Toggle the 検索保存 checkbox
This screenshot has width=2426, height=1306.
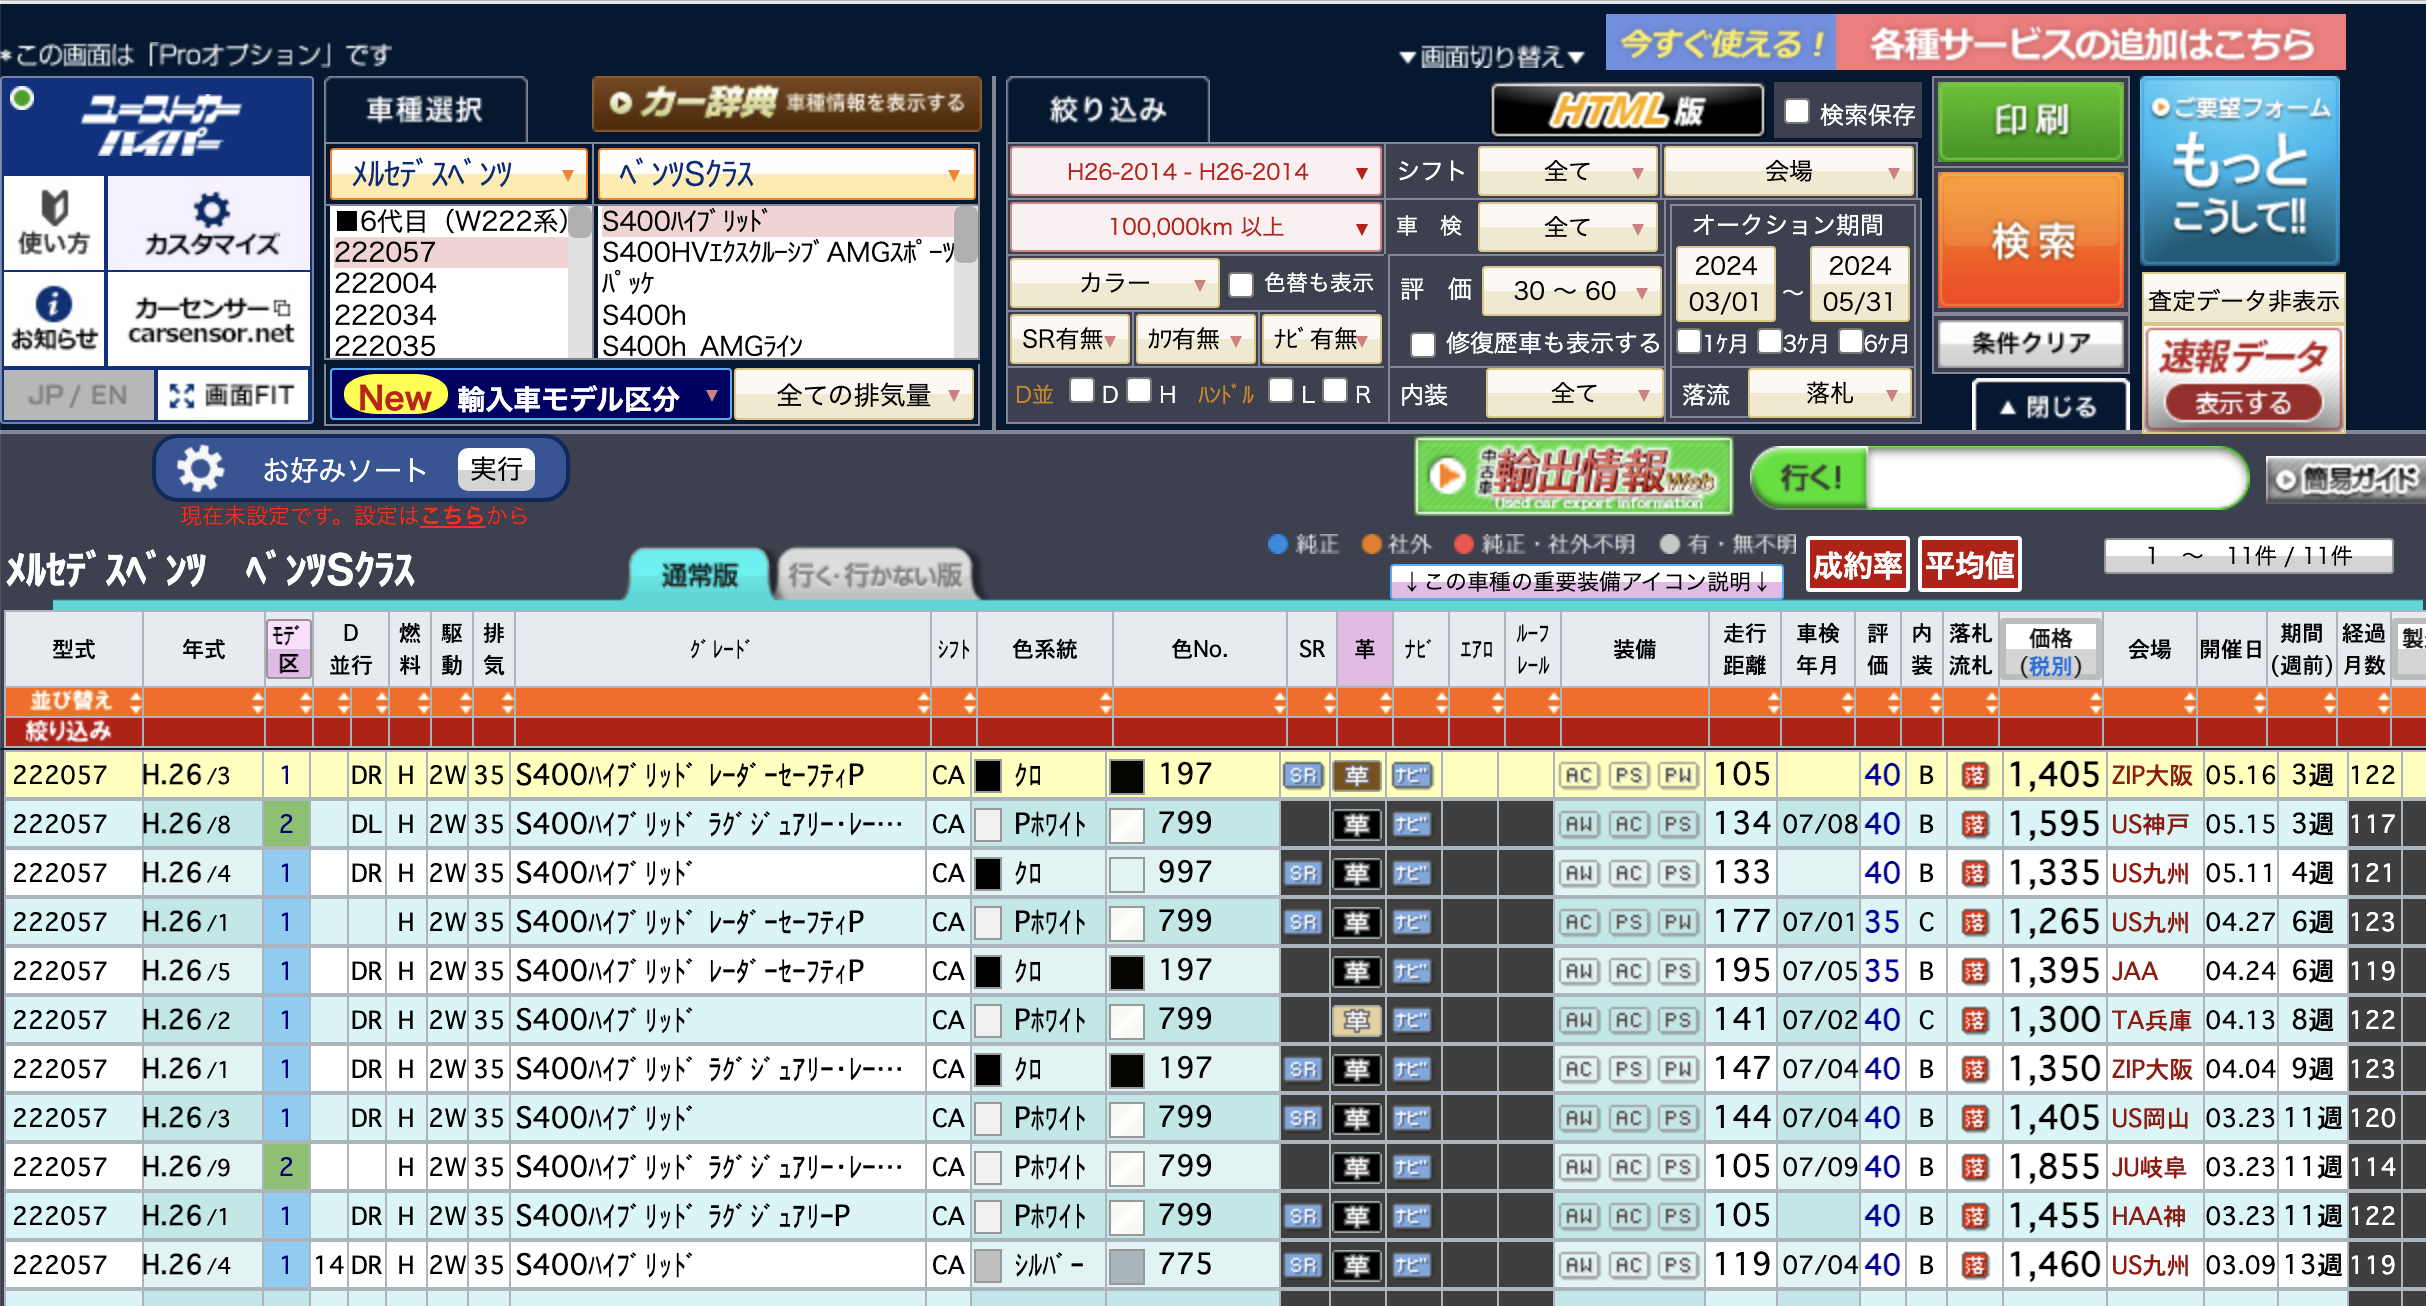point(1797,111)
